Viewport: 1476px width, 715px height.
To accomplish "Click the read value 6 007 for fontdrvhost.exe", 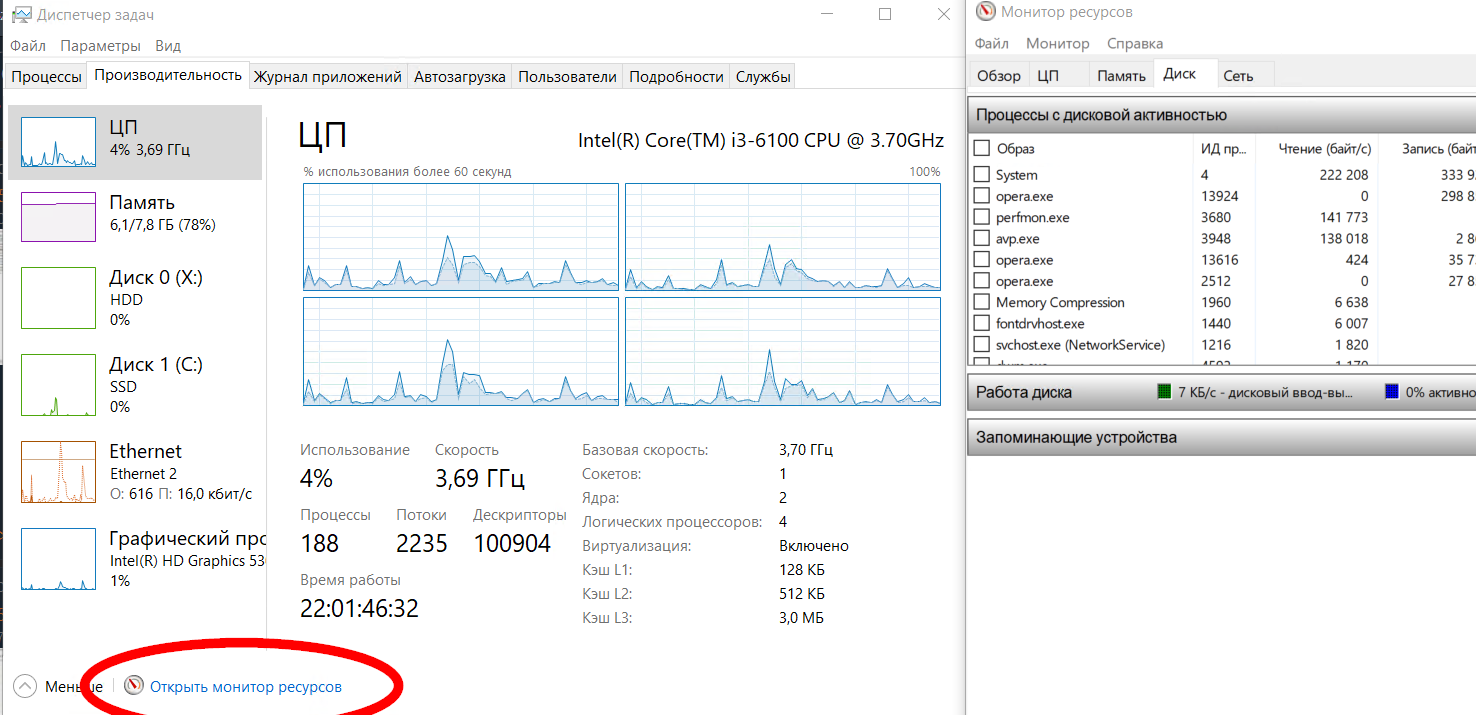I will pos(1351,324).
